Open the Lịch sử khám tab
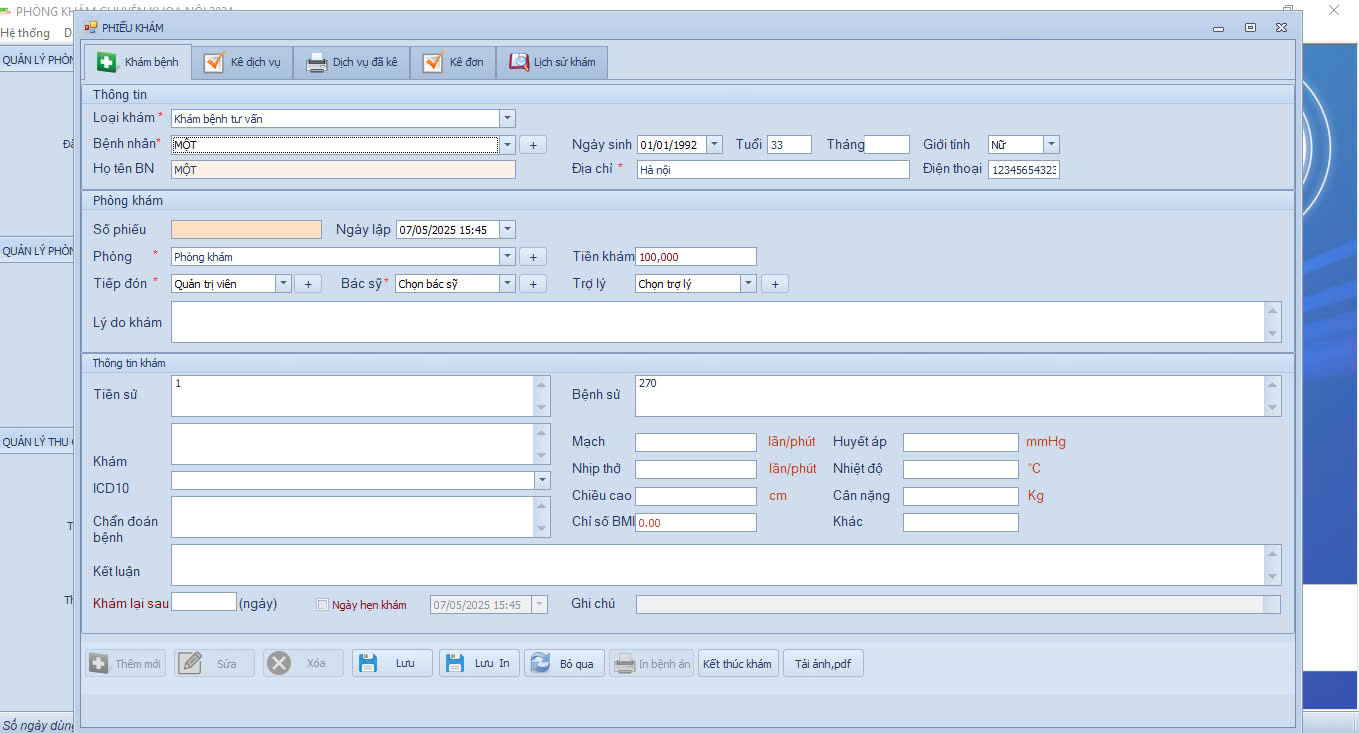 click(x=552, y=62)
